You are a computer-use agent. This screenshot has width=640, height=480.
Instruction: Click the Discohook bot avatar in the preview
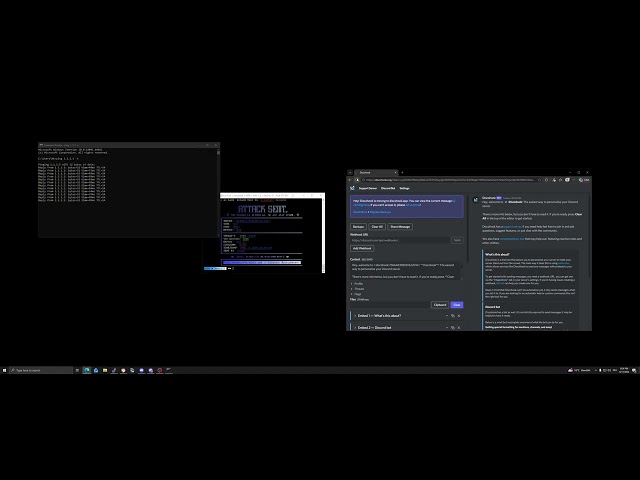(x=476, y=200)
